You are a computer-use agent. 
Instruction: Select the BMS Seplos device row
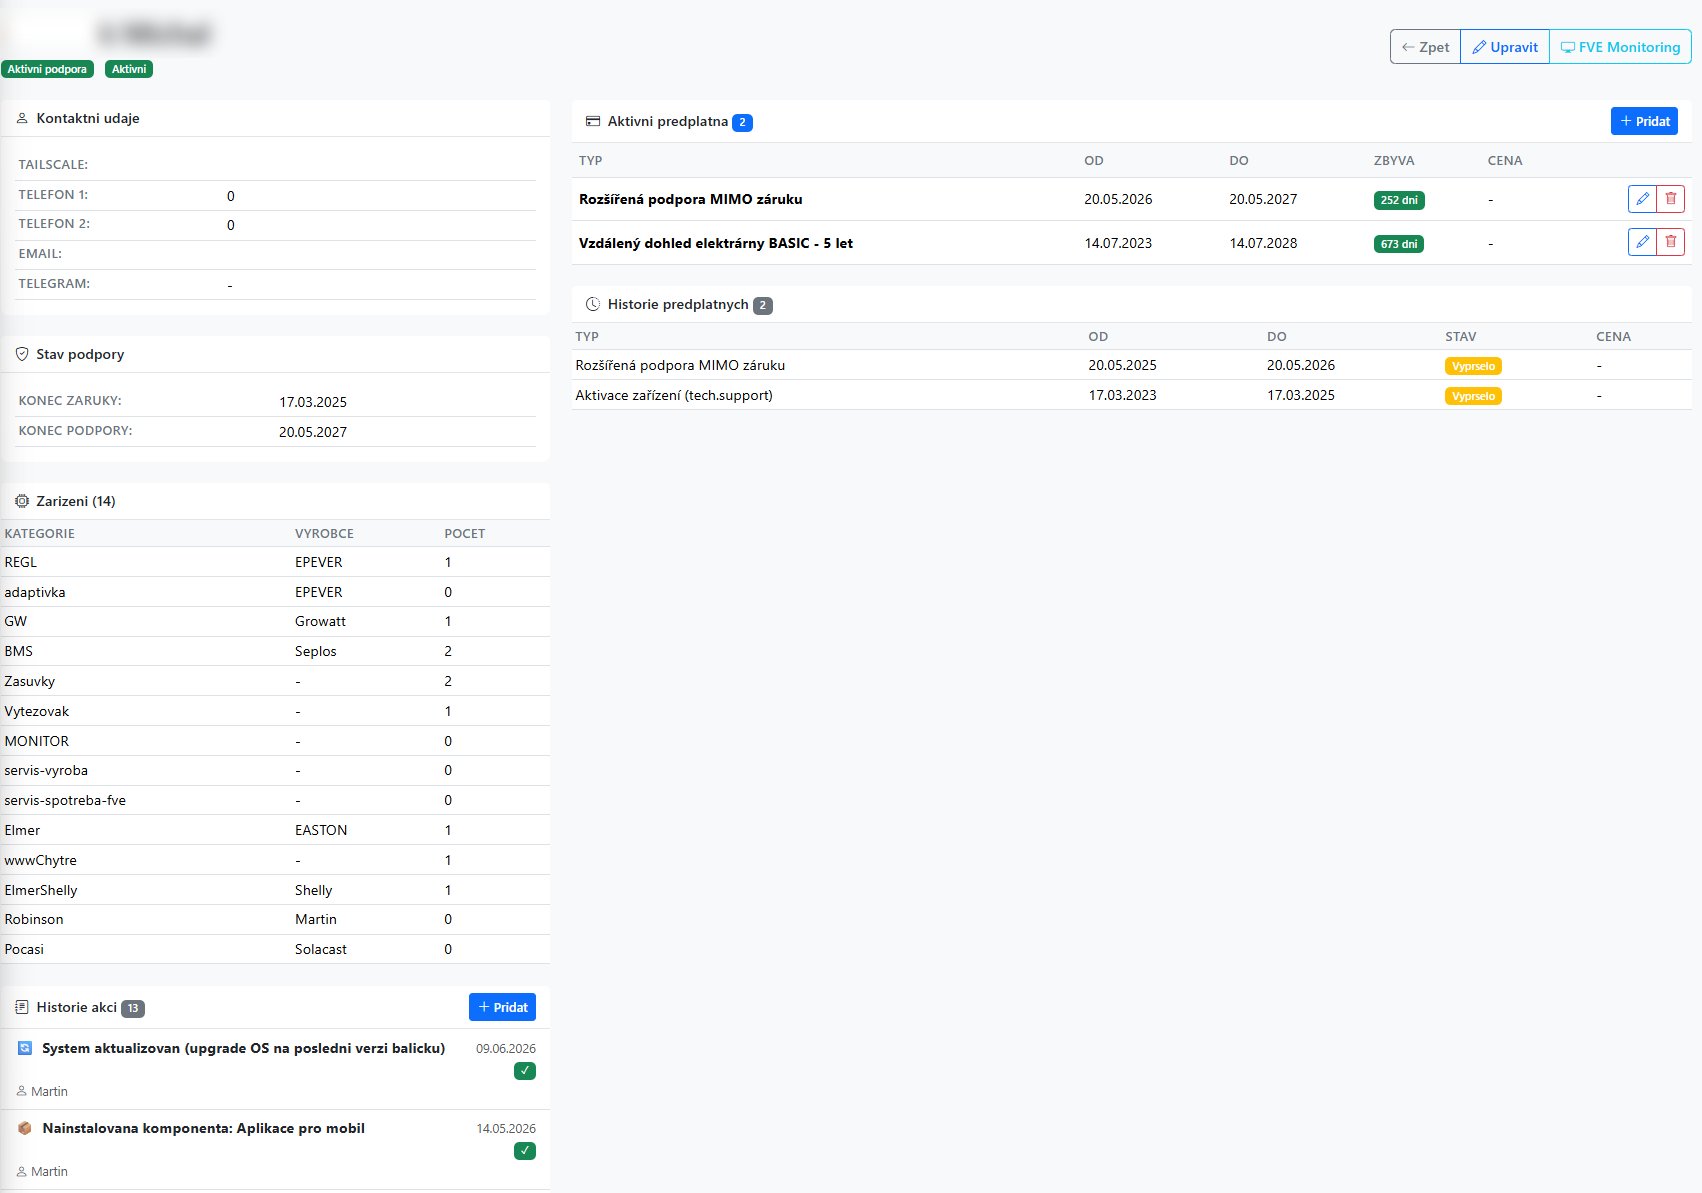tap(275, 651)
